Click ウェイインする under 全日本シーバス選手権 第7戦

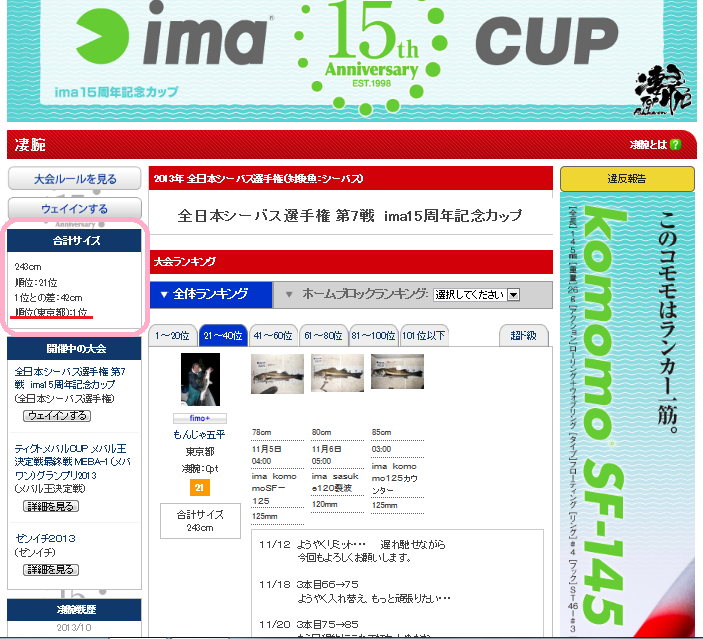click(x=57, y=416)
